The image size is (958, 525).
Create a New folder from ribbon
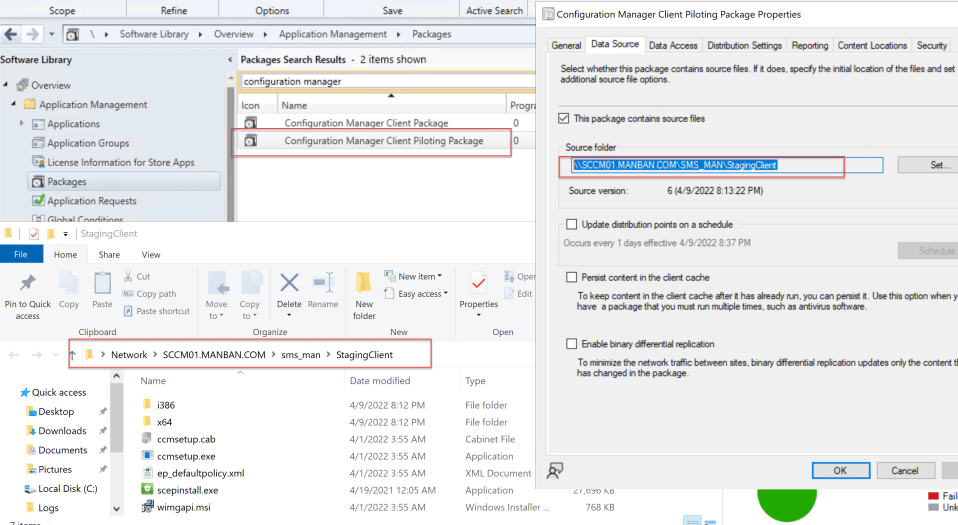pos(364,296)
